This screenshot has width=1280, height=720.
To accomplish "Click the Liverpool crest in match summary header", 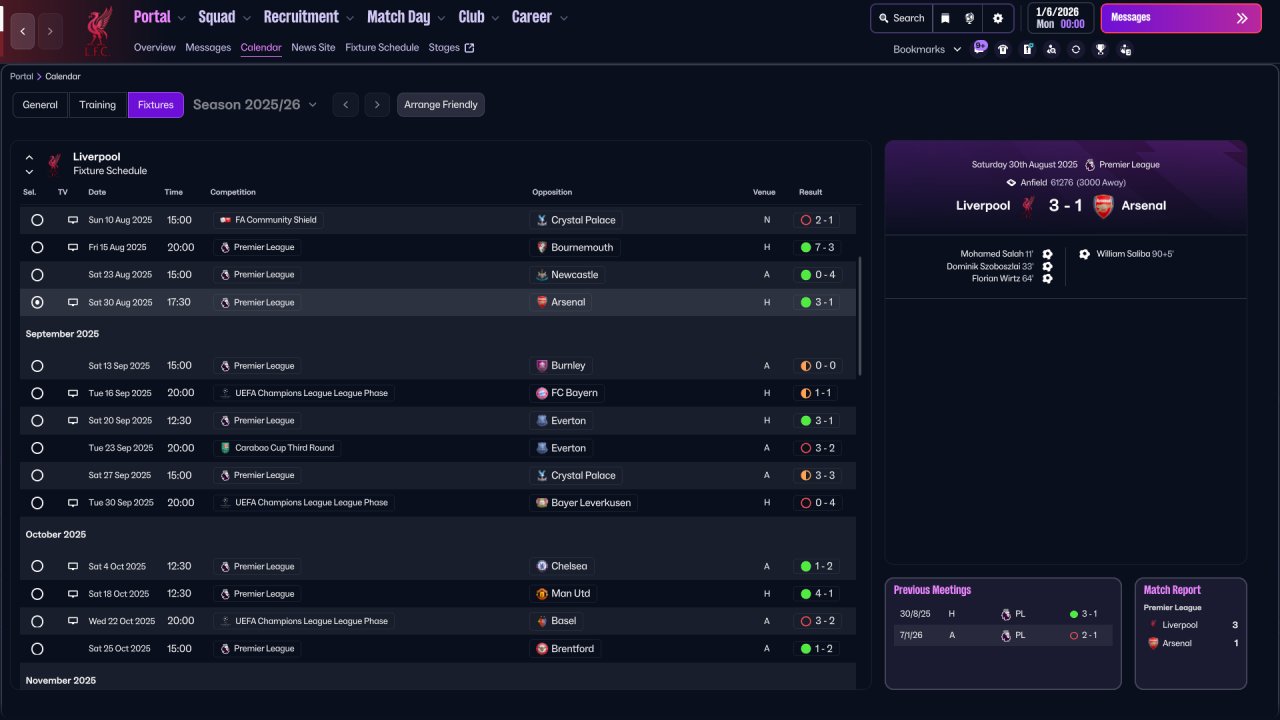I will (1029, 206).
